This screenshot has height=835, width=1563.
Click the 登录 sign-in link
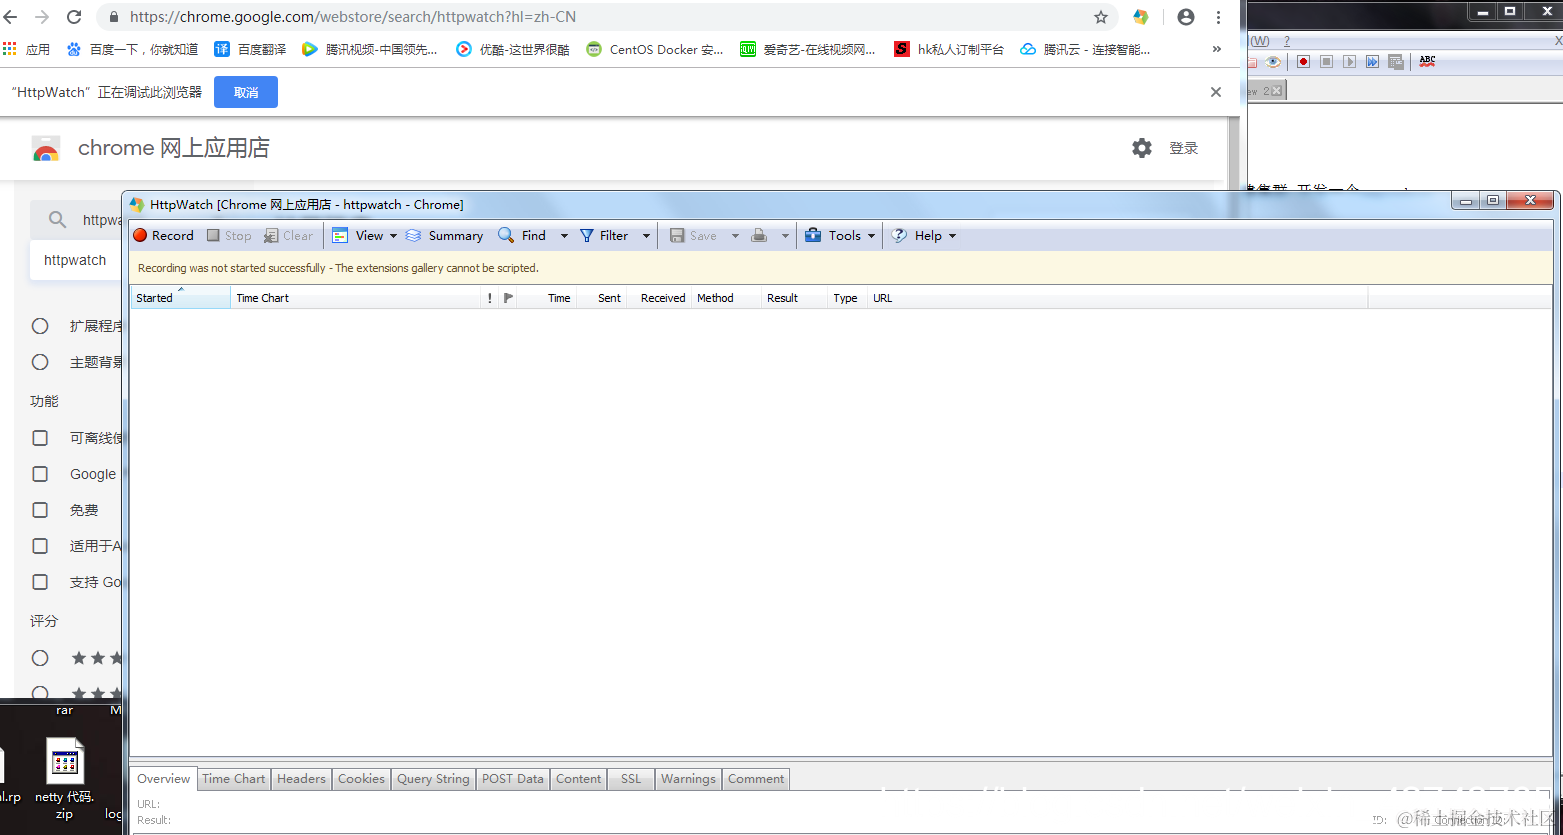tap(1183, 148)
